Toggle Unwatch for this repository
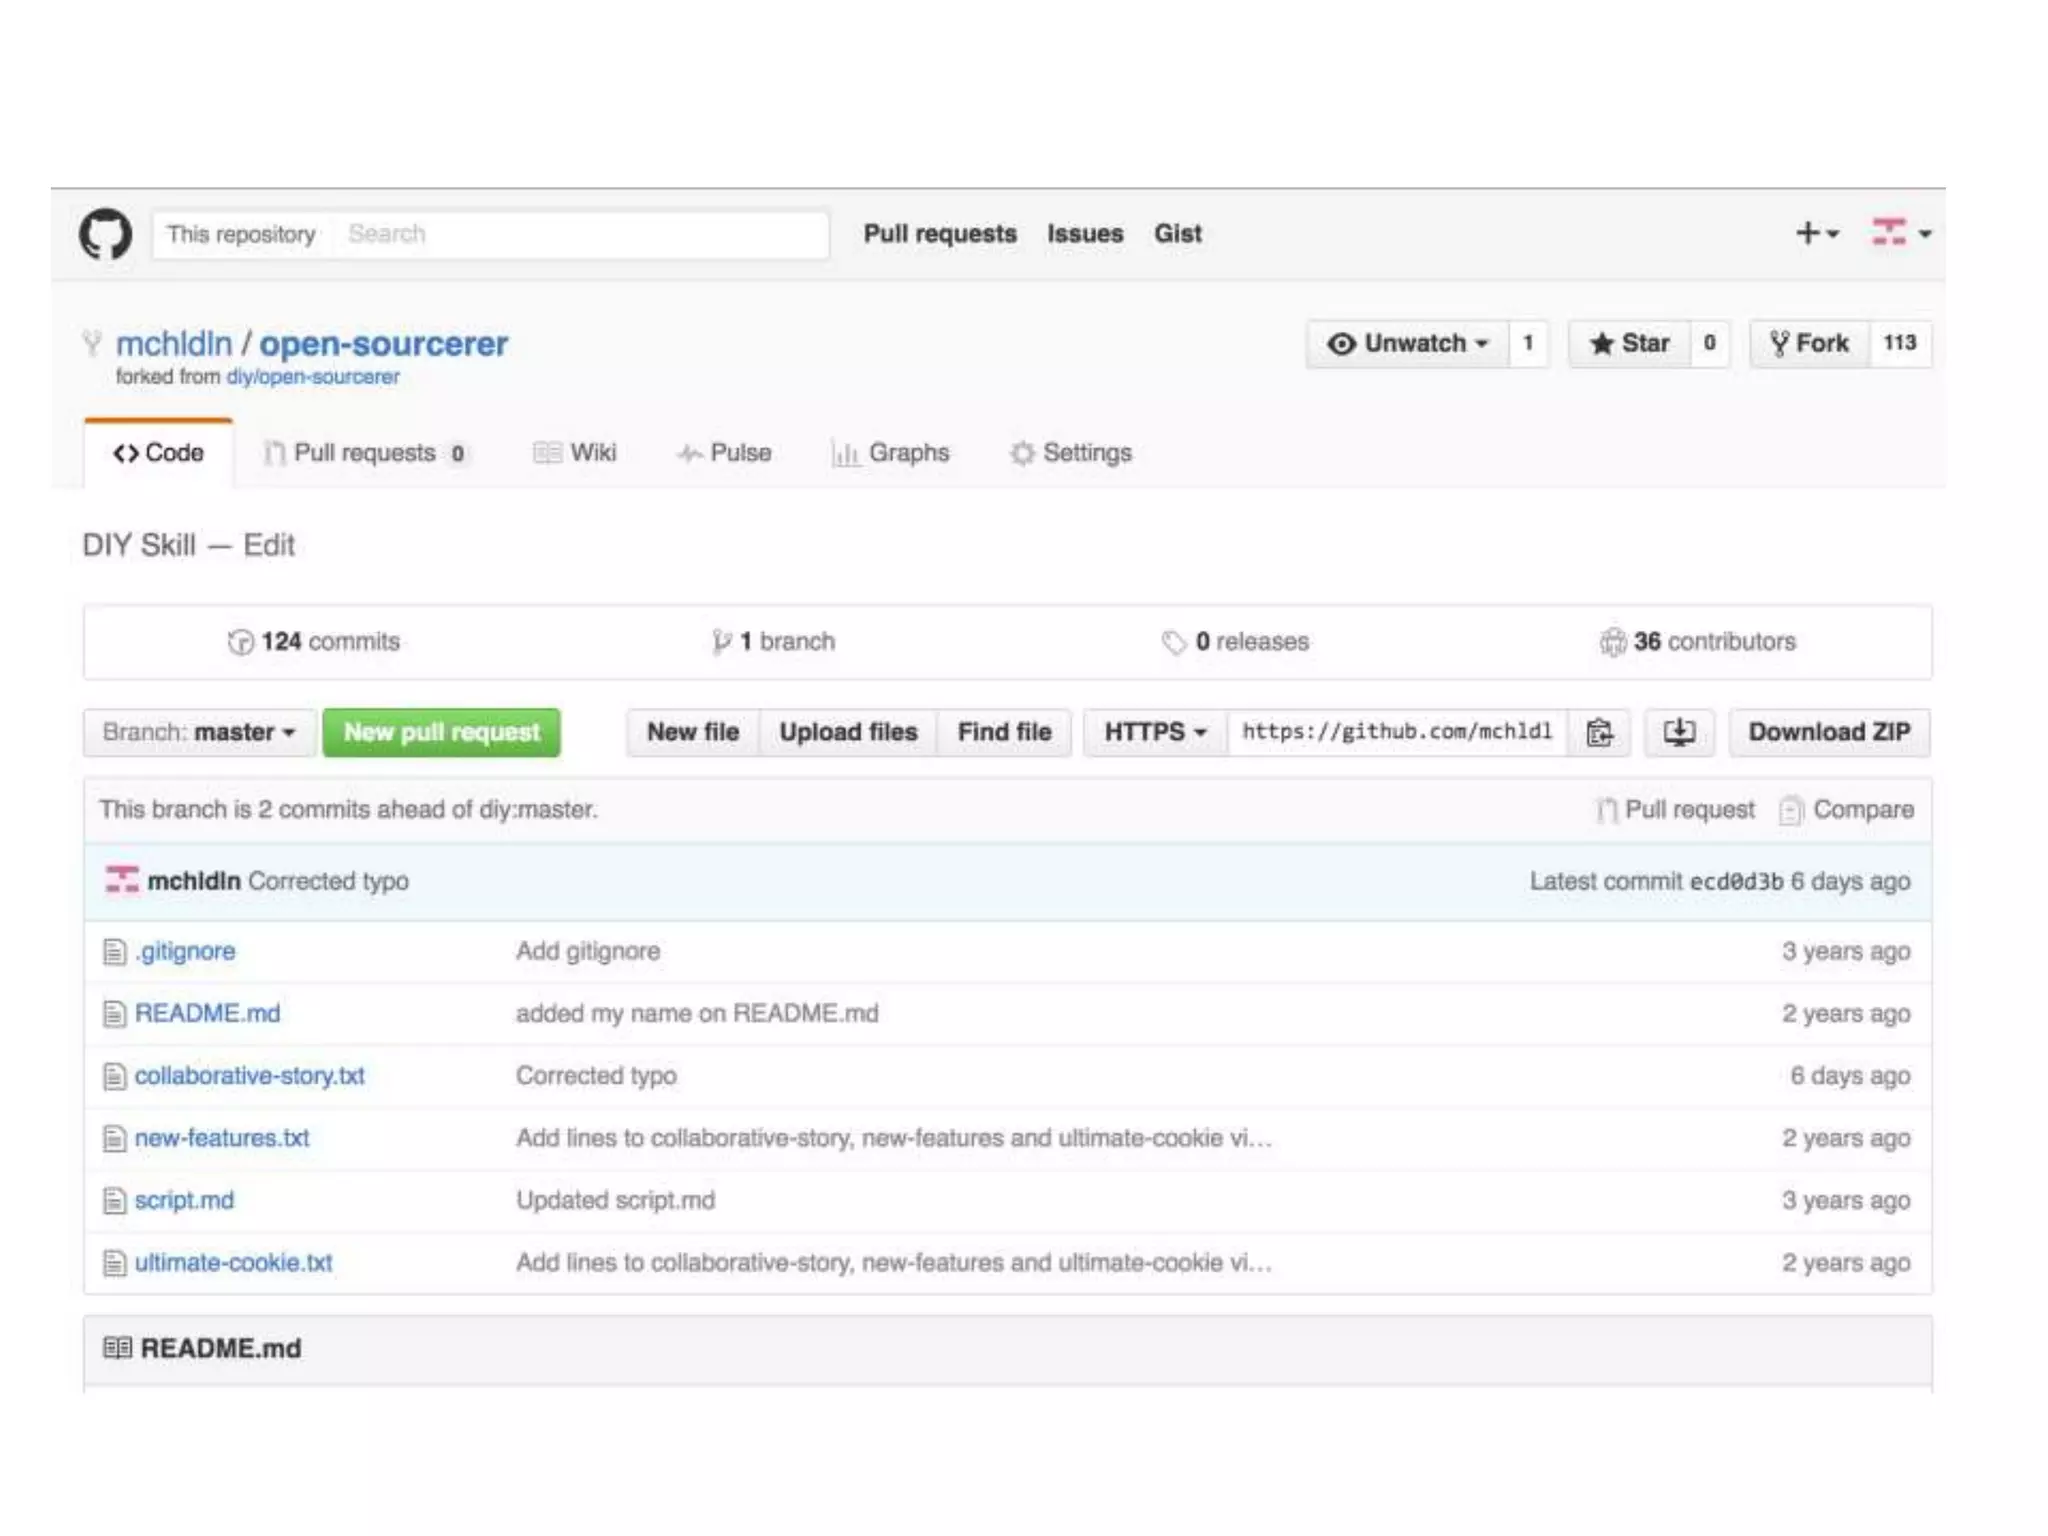 1407,344
